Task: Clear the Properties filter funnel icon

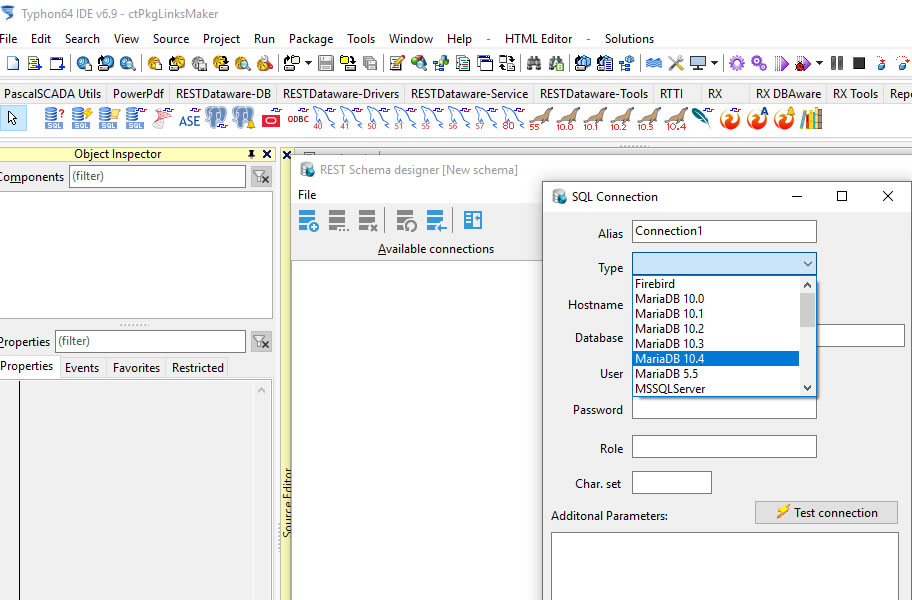Action: point(261,342)
